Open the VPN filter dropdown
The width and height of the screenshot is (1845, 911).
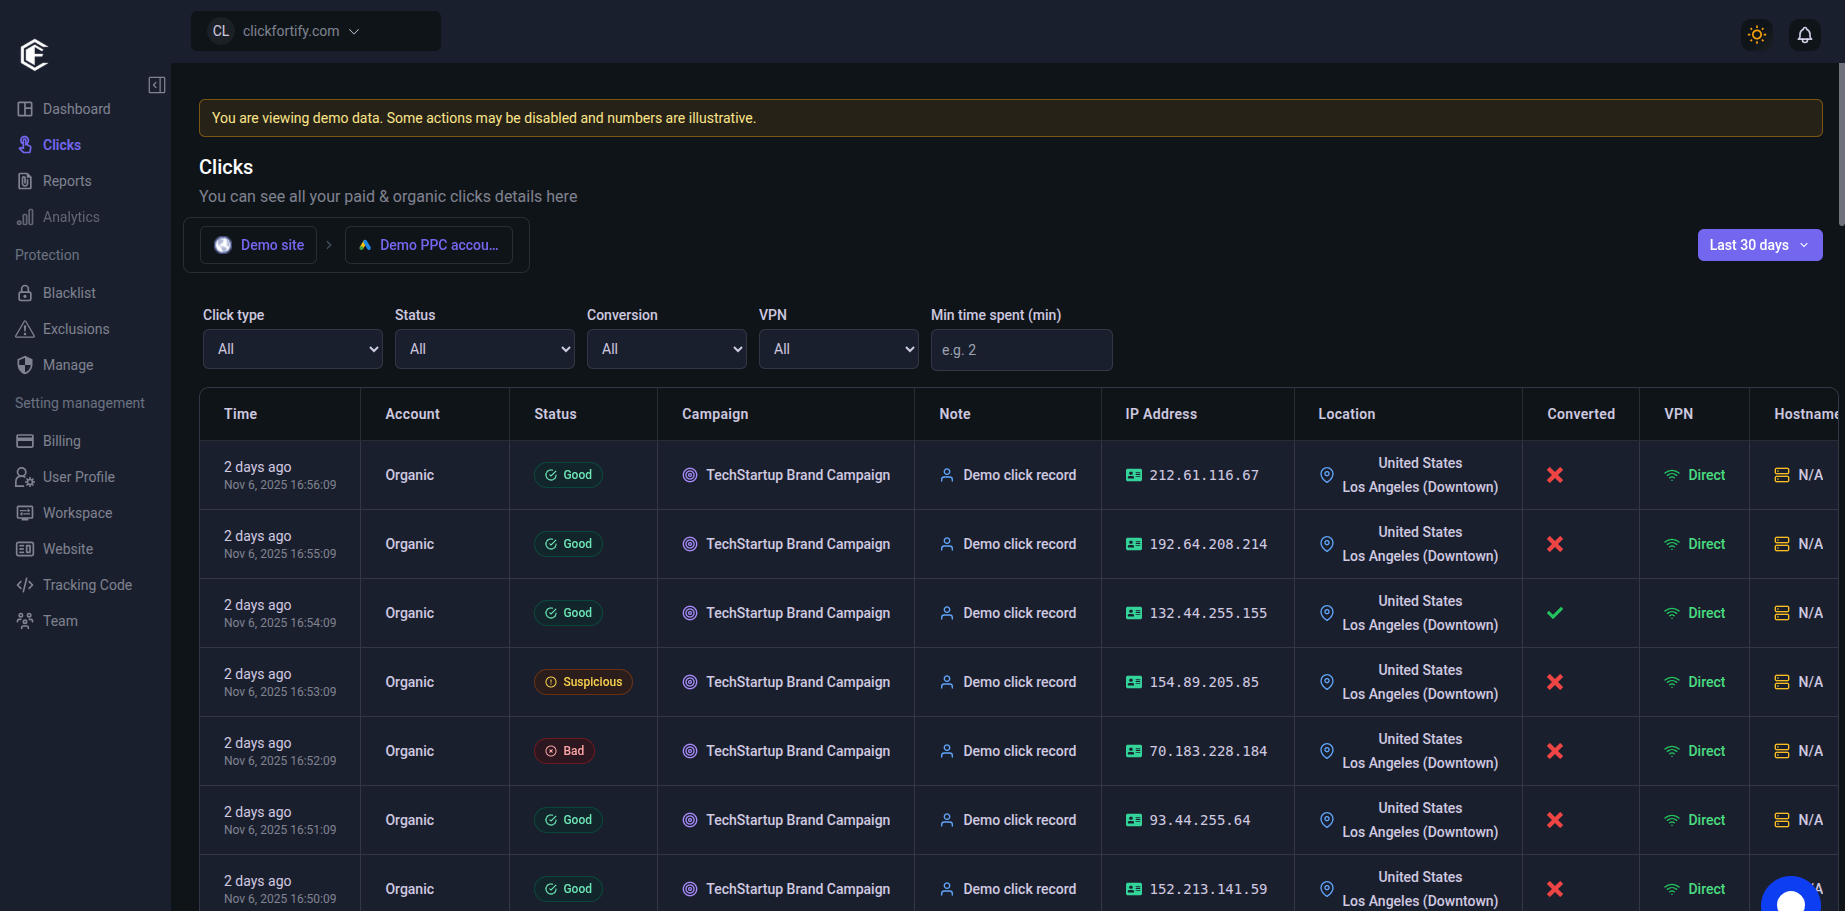(x=838, y=349)
